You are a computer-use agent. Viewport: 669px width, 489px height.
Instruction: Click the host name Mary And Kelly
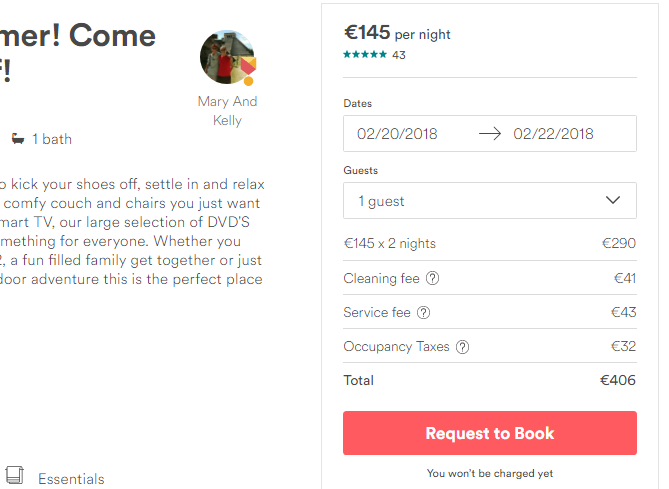(227, 111)
